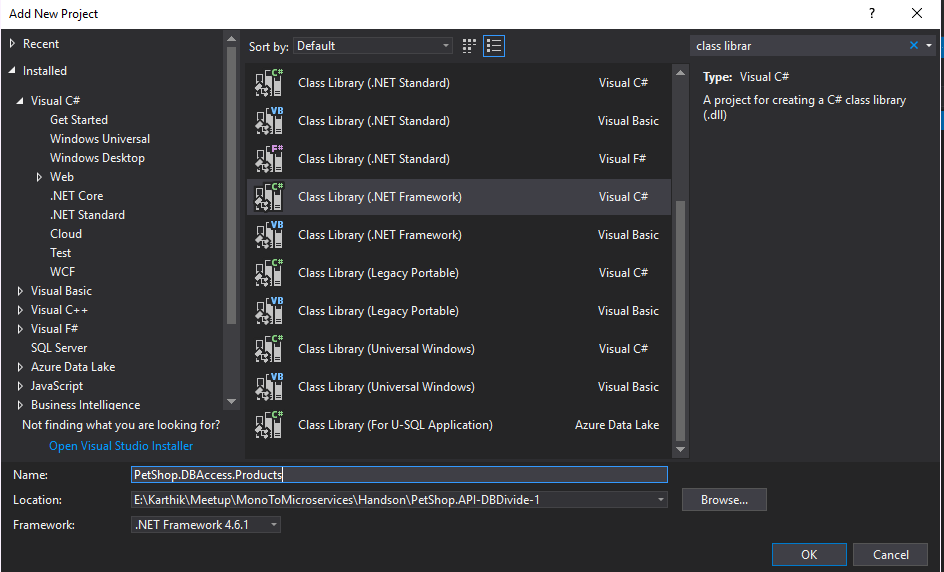Switch to small icons list view

click(494, 46)
